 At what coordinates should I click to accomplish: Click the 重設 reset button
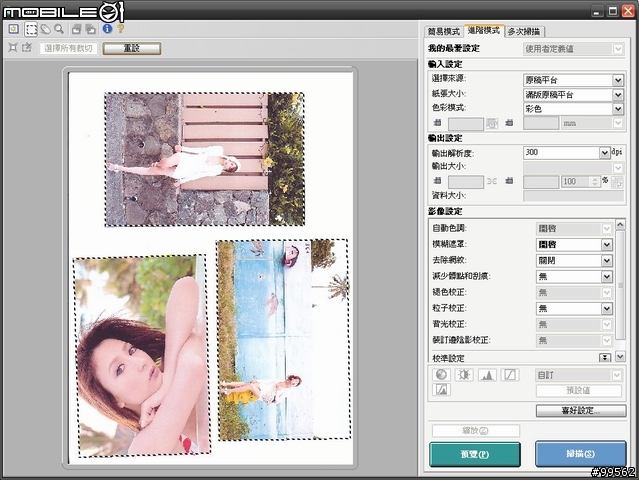pyautogui.click(x=132, y=48)
